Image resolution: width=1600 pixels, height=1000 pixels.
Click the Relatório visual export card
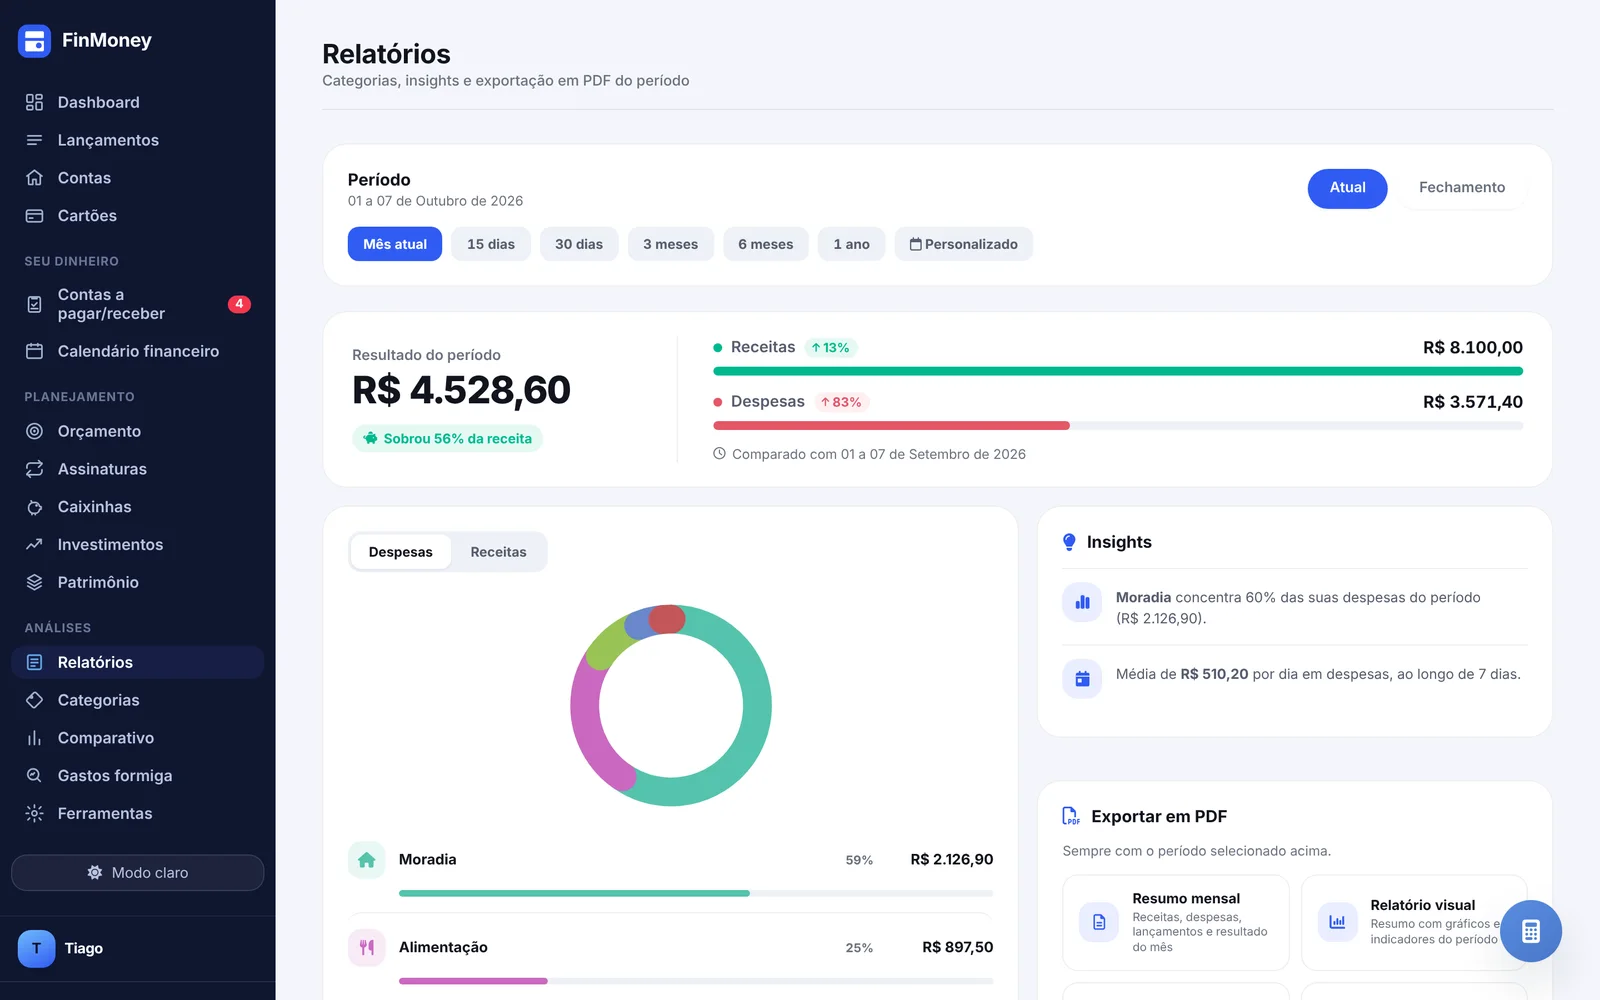pyautogui.click(x=1414, y=923)
